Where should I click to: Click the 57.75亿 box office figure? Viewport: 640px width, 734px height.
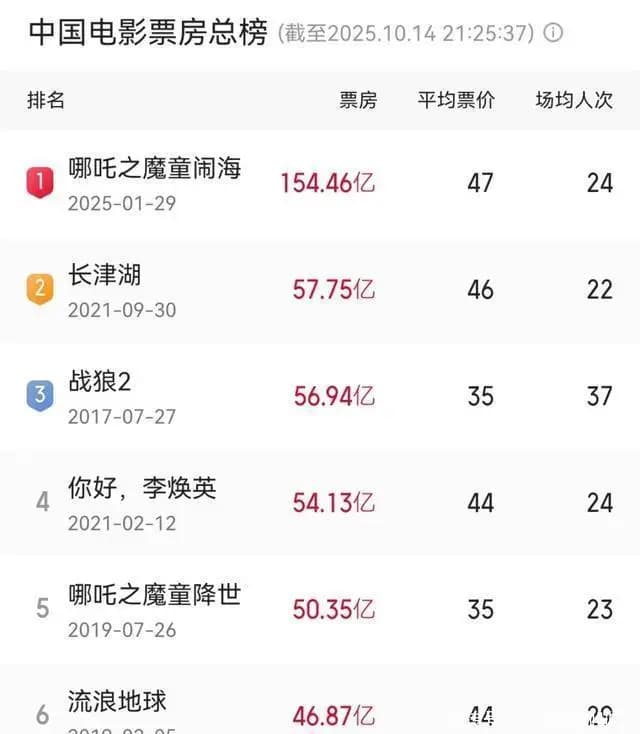click(333, 290)
